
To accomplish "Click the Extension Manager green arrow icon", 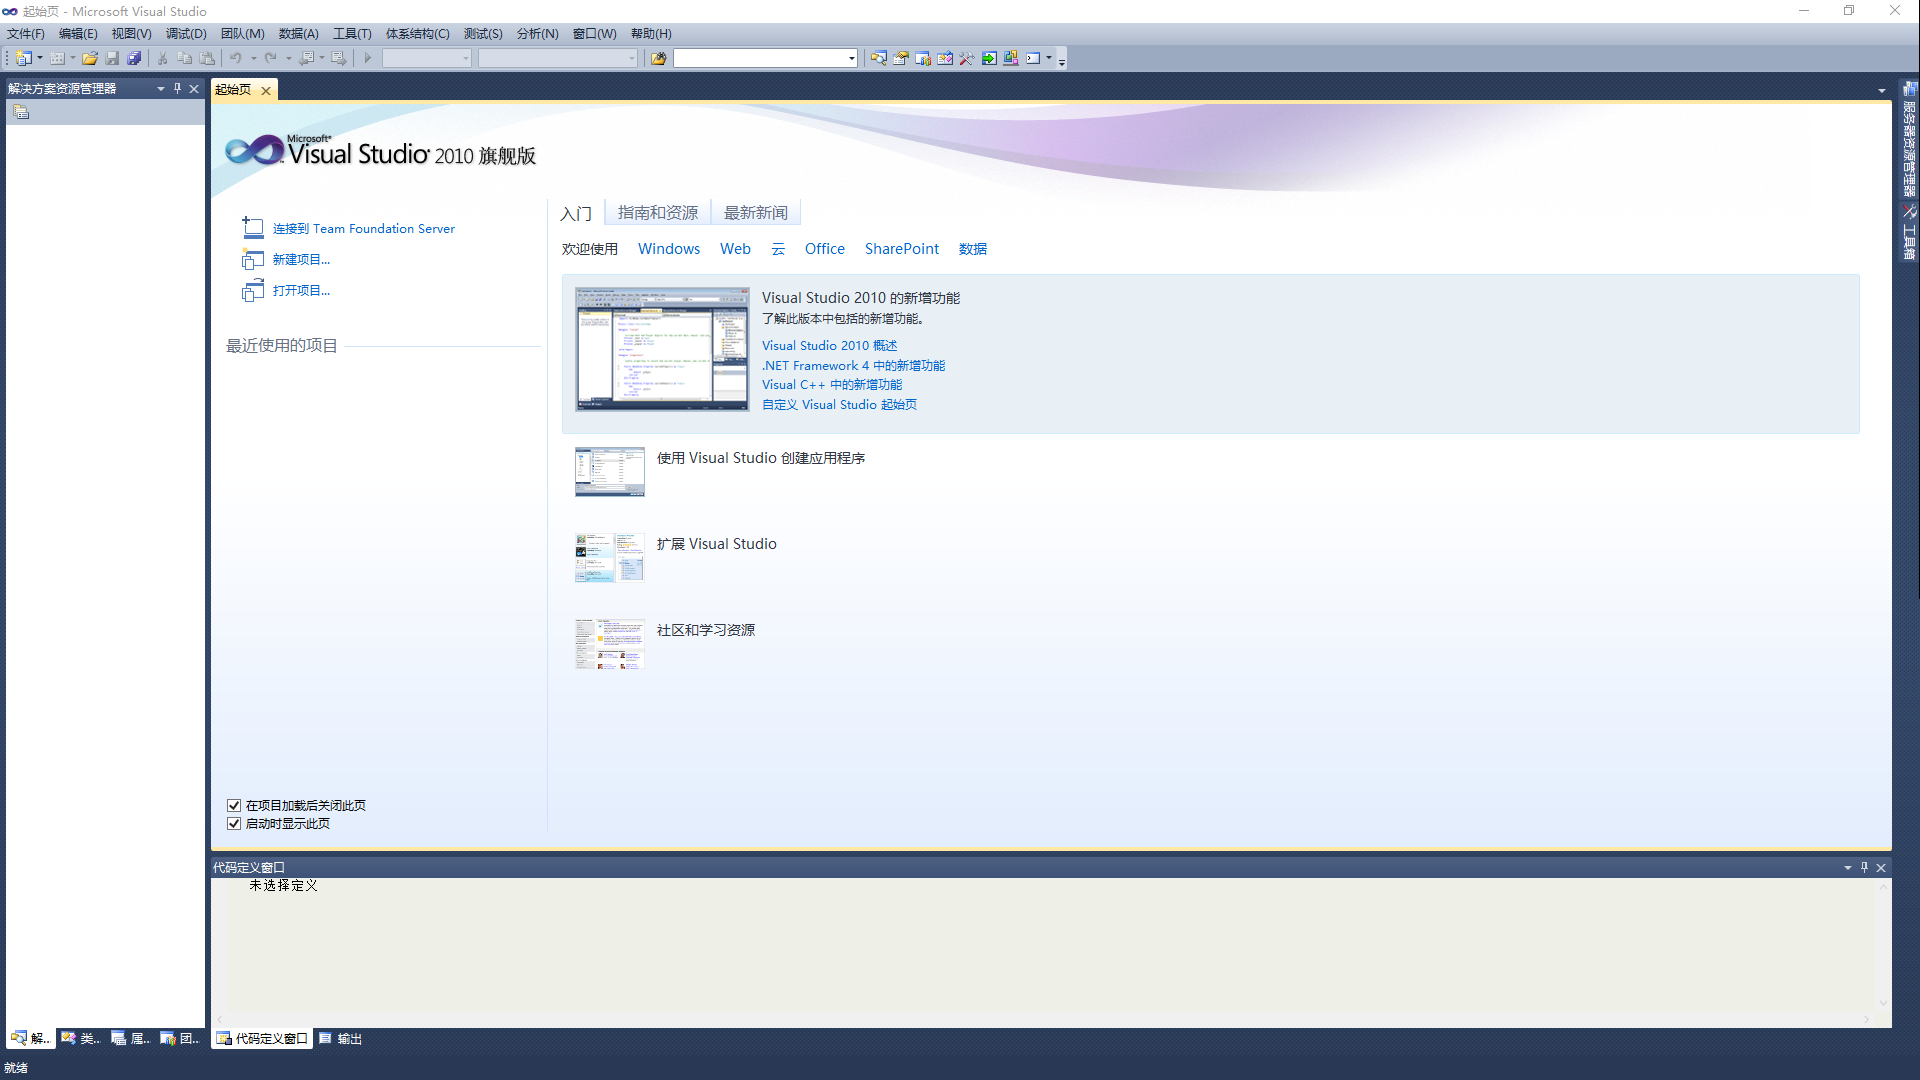I will (989, 58).
